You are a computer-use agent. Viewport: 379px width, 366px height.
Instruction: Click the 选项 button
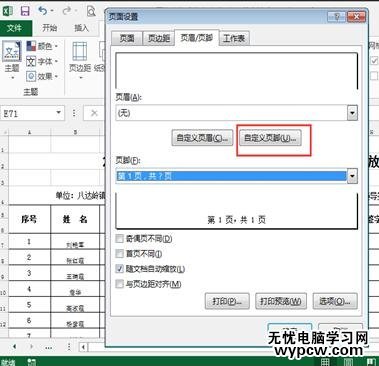tap(335, 301)
